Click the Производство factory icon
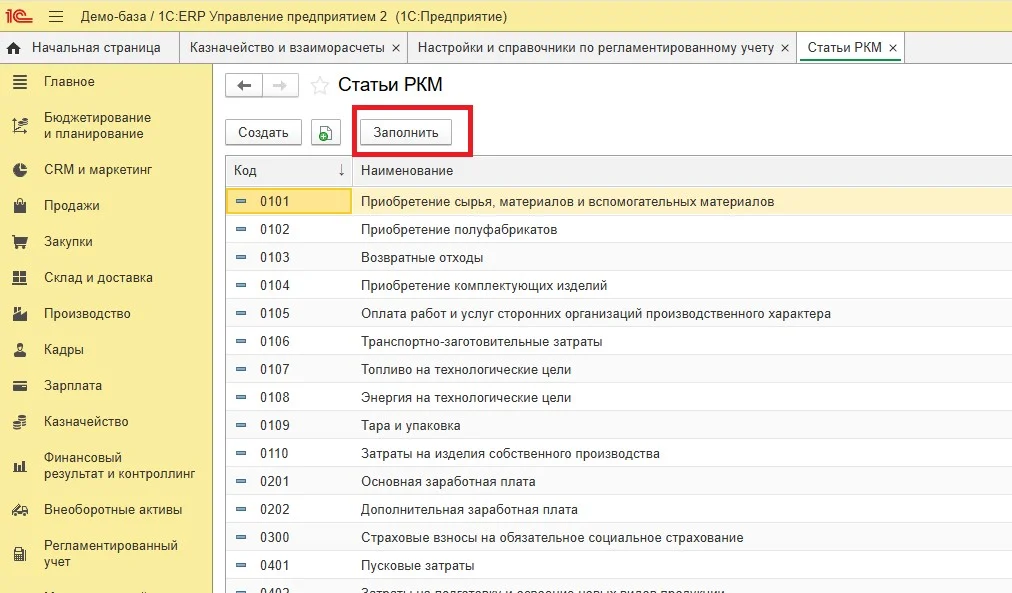1012x593 pixels. [20, 314]
